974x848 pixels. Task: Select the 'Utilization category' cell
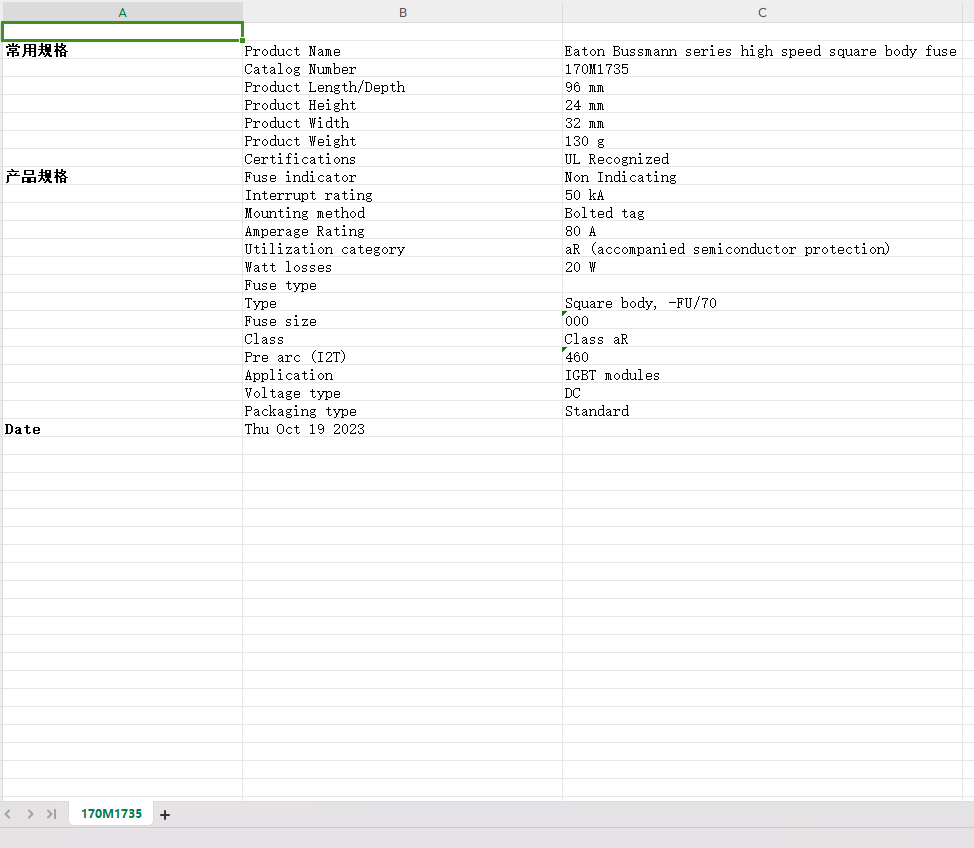403,249
